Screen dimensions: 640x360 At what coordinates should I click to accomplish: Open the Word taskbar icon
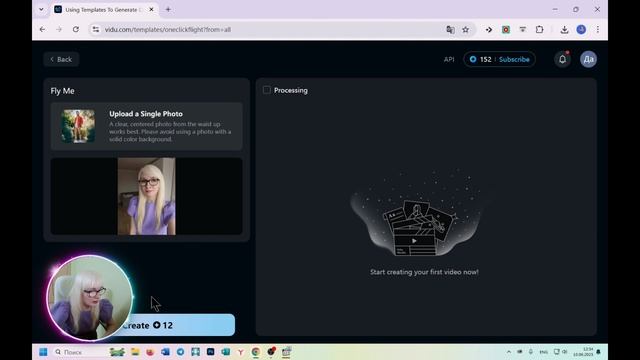click(x=165, y=352)
